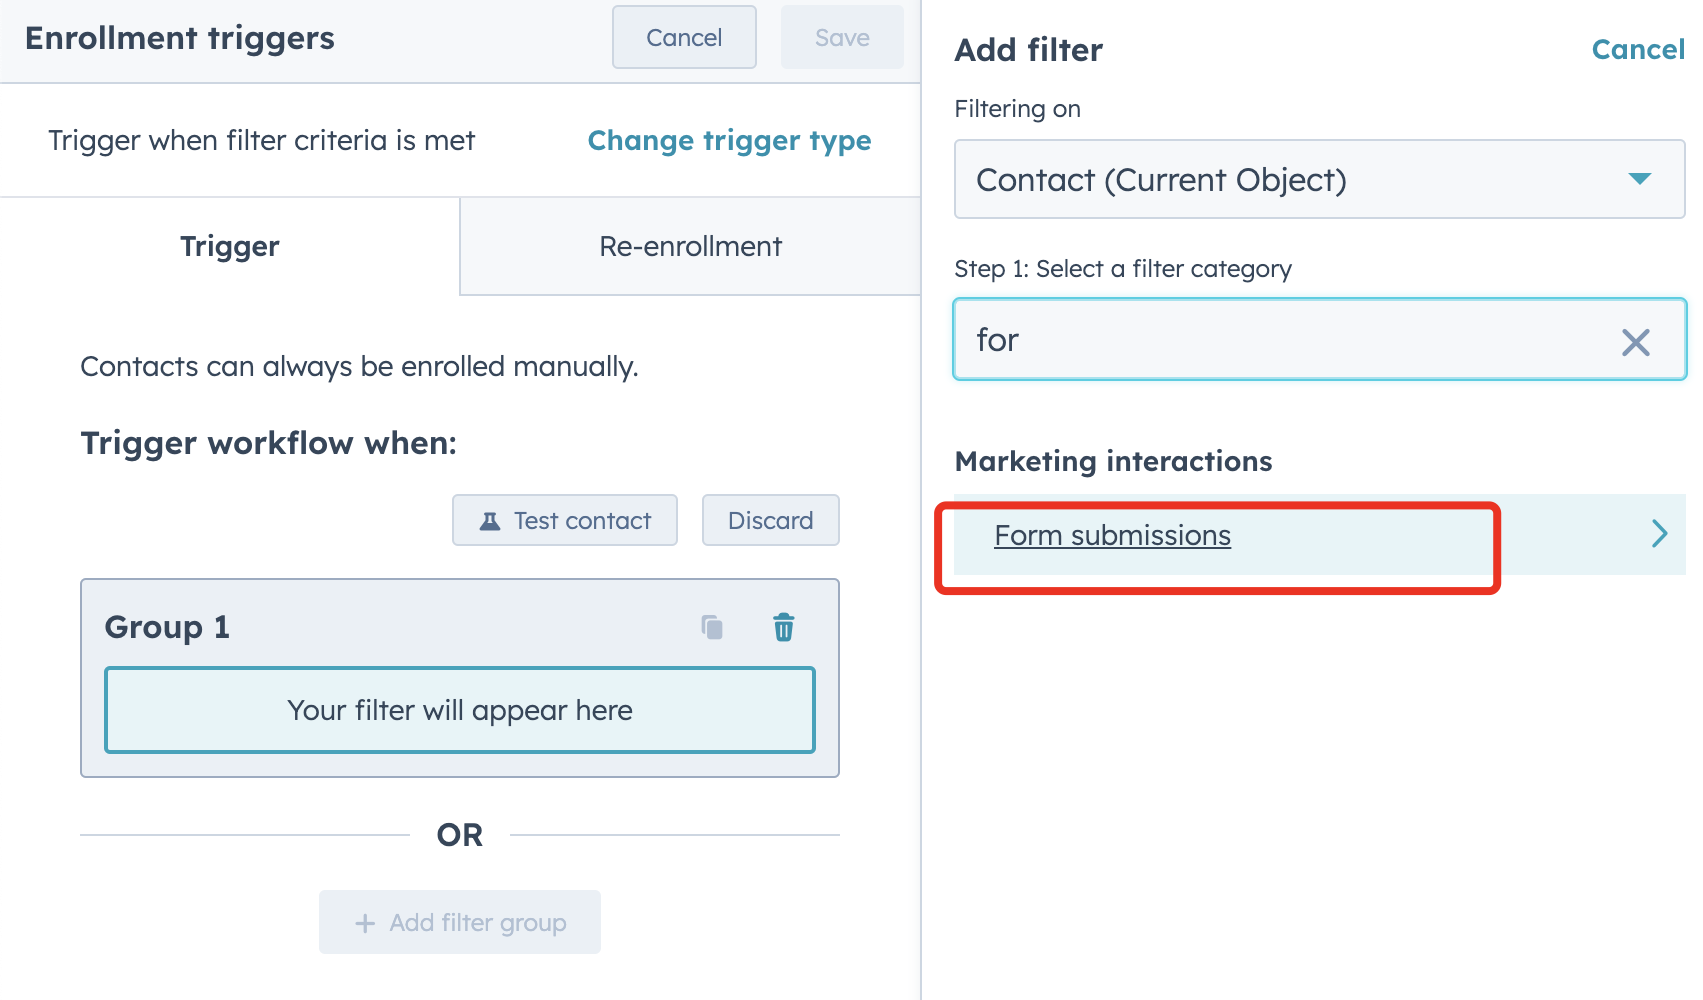Select the Trigger tab

(229, 246)
